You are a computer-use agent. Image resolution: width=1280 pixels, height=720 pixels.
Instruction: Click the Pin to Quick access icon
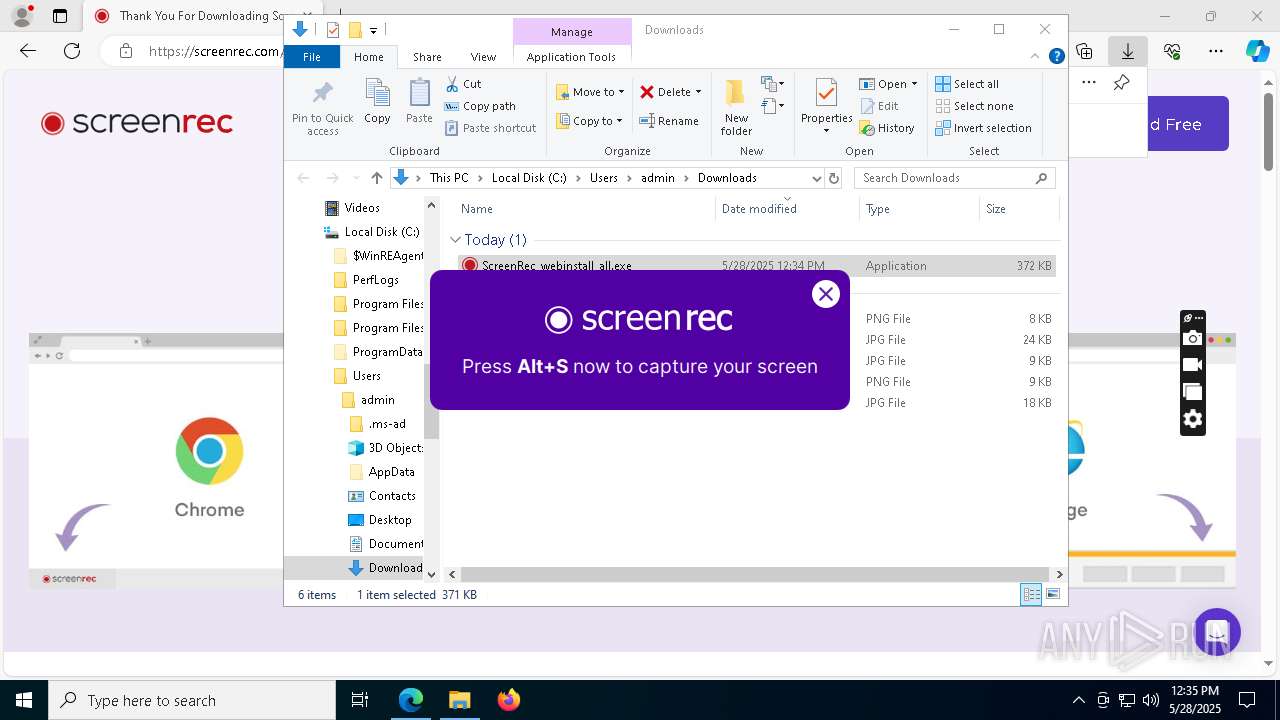click(x=322, y=93)
